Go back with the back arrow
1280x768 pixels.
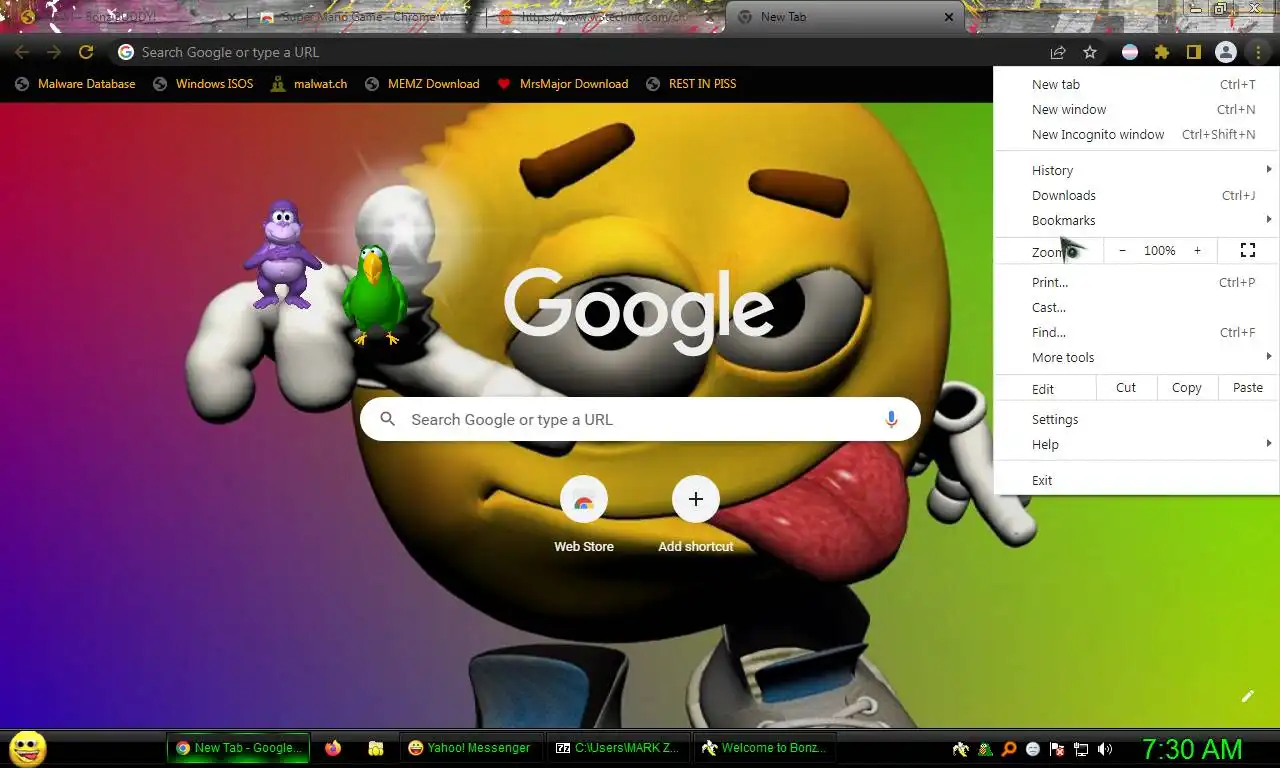pyautogui.click(x=22, y=52)
